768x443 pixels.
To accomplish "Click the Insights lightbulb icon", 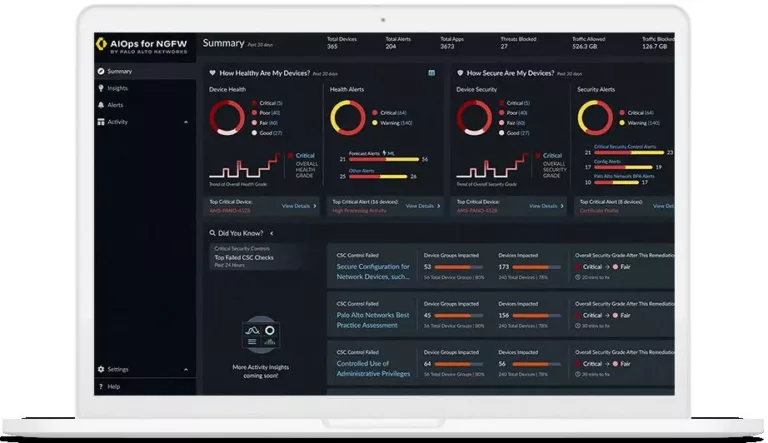I will tap(101, 88).
